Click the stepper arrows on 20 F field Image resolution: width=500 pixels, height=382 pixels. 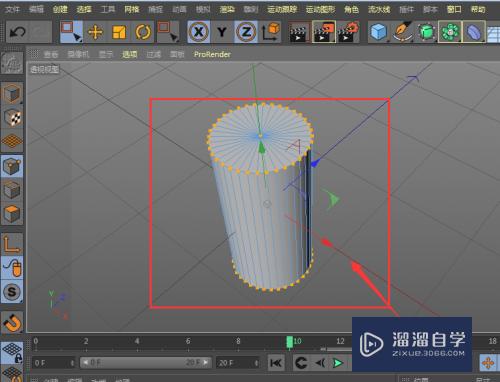[x=256, y=363]
